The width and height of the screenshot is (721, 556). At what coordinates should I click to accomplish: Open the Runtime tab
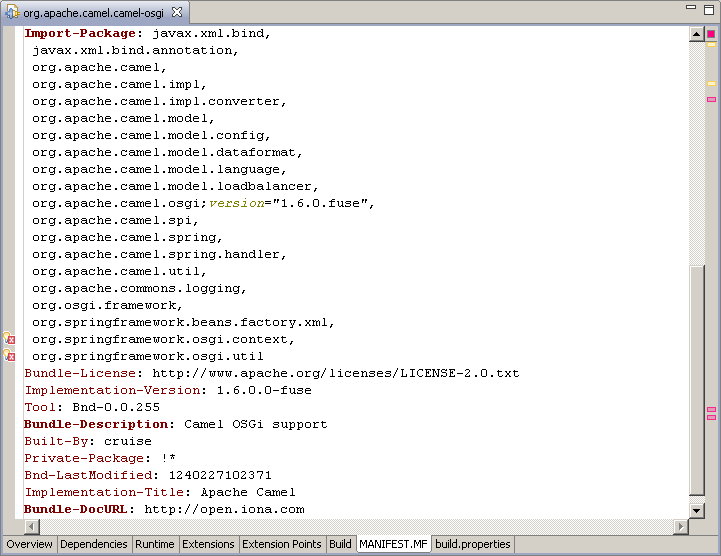154,545
